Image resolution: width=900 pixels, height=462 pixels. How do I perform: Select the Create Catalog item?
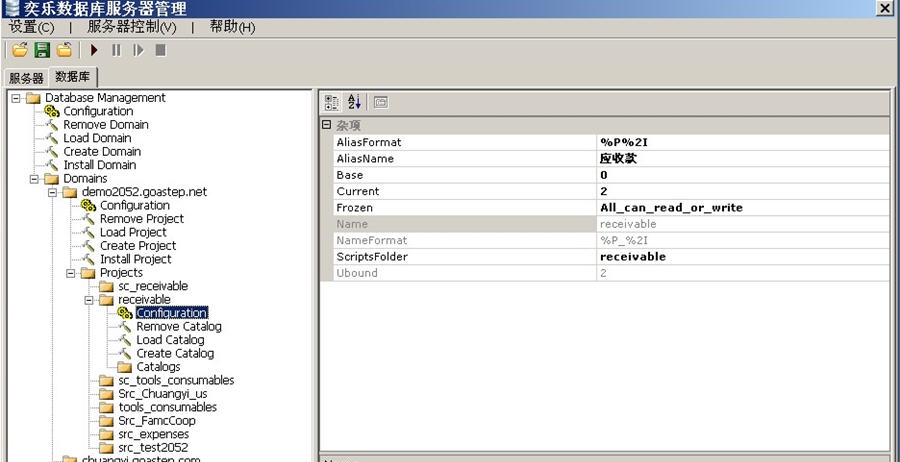175,354
